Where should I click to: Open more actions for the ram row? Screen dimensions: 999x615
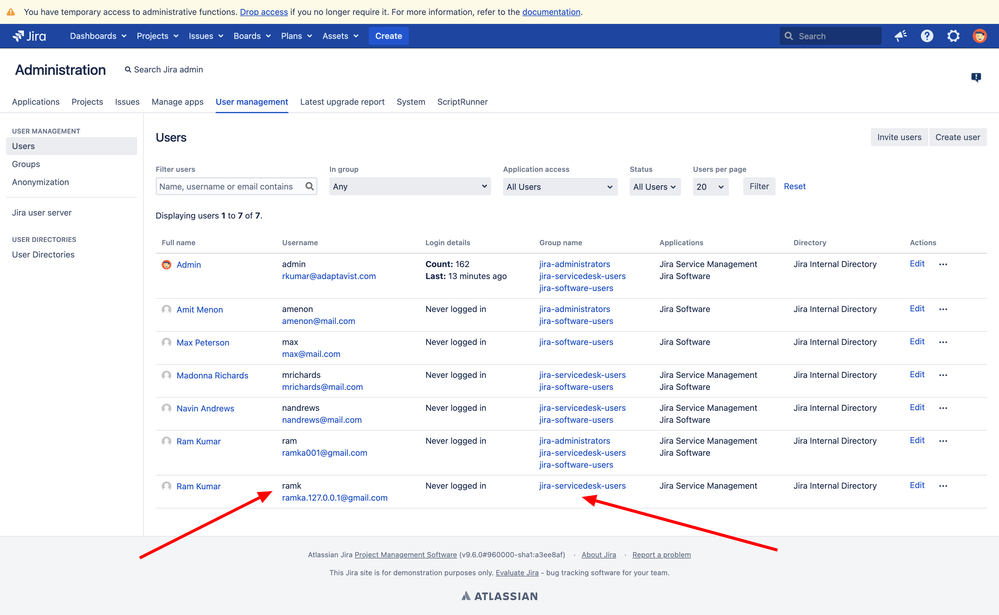click(x=943, y=441)
